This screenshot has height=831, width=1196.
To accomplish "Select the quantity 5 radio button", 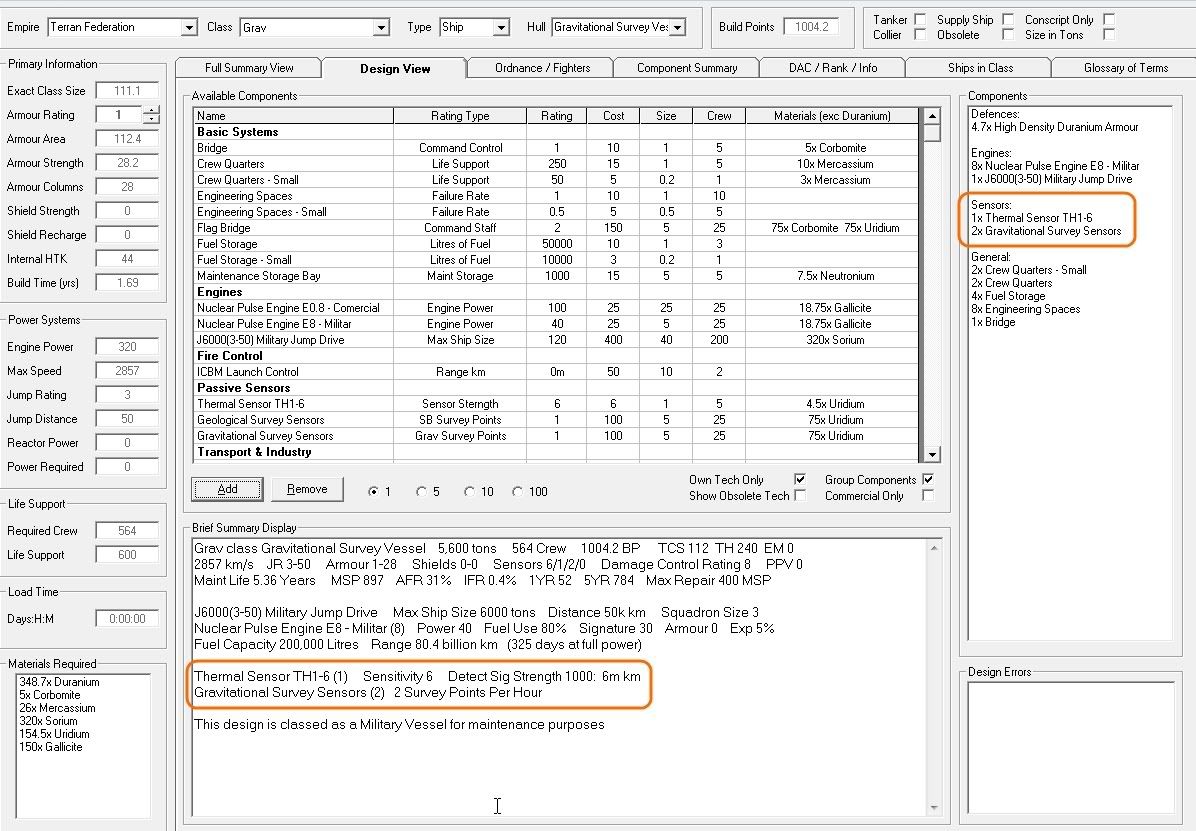I will tap(421, 491).
